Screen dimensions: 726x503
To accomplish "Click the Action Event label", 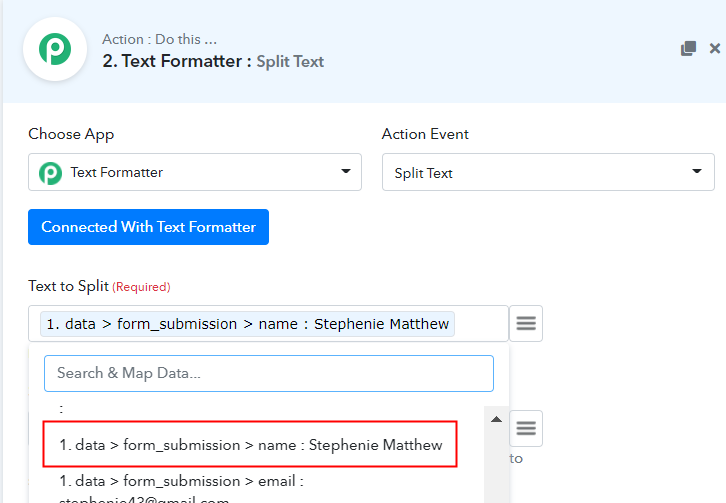I will coord(425,134).
